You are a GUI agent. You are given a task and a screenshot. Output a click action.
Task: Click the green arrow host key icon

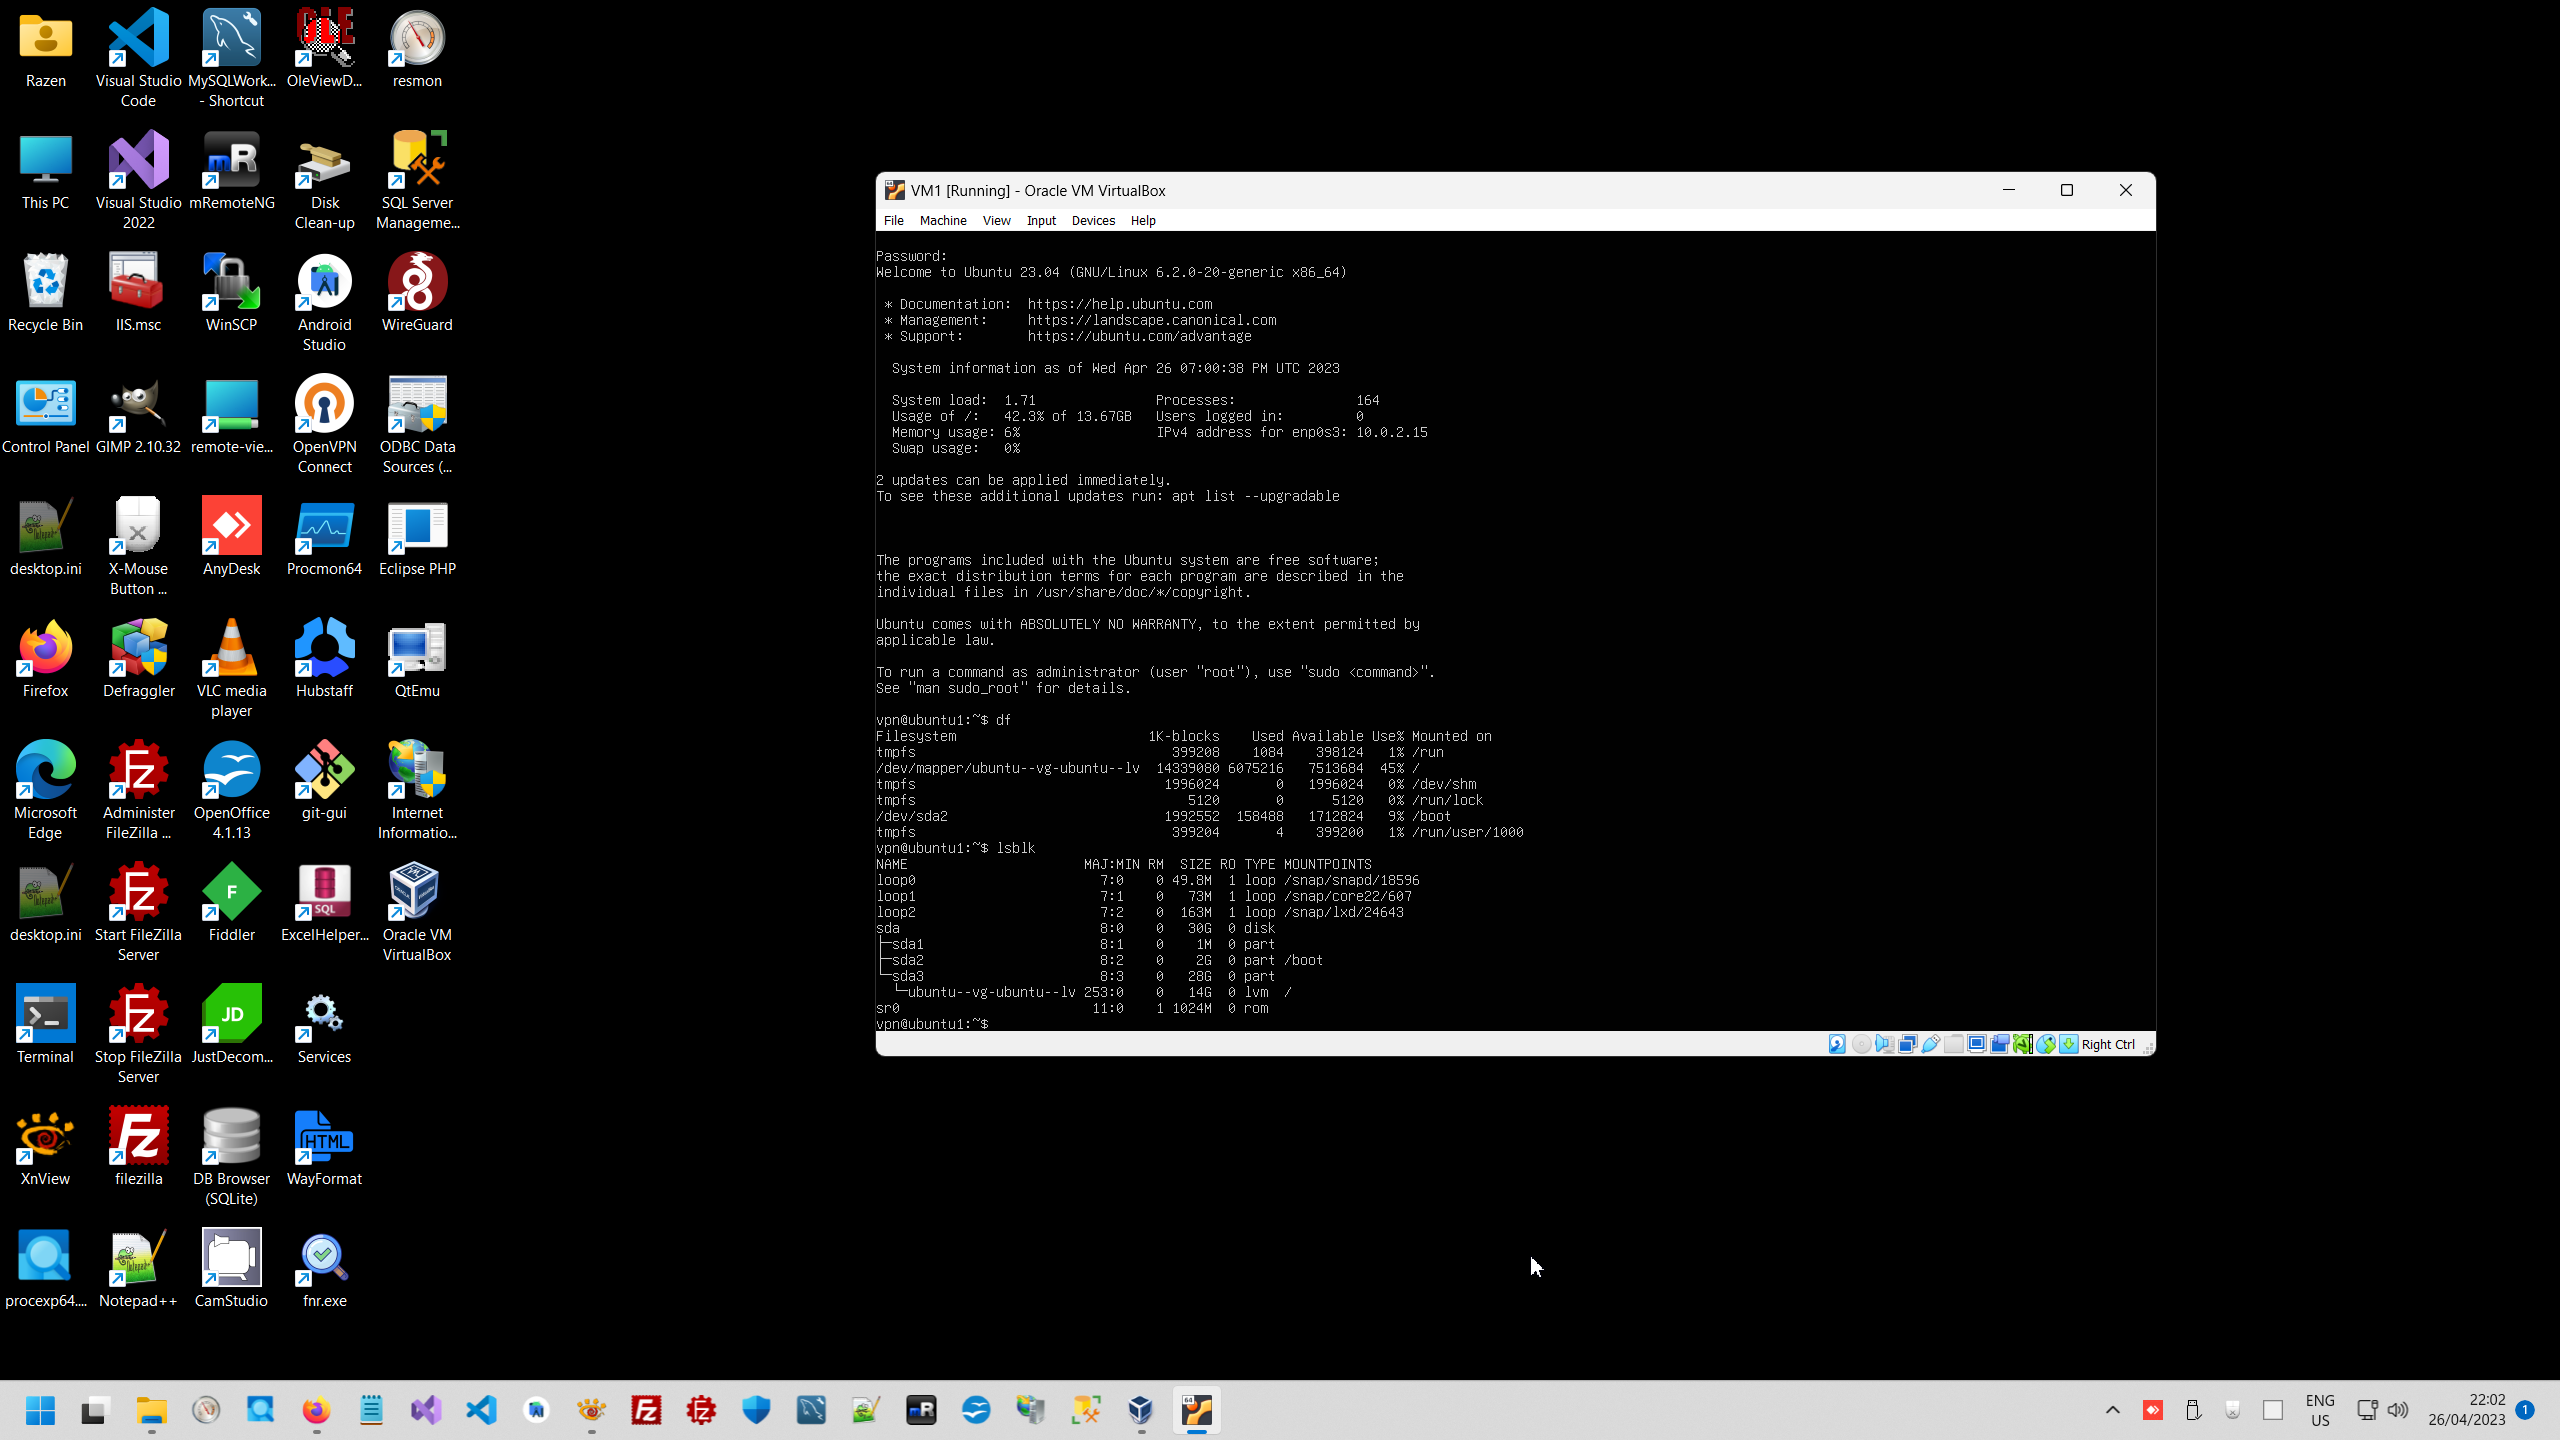pos(2069,1044)
